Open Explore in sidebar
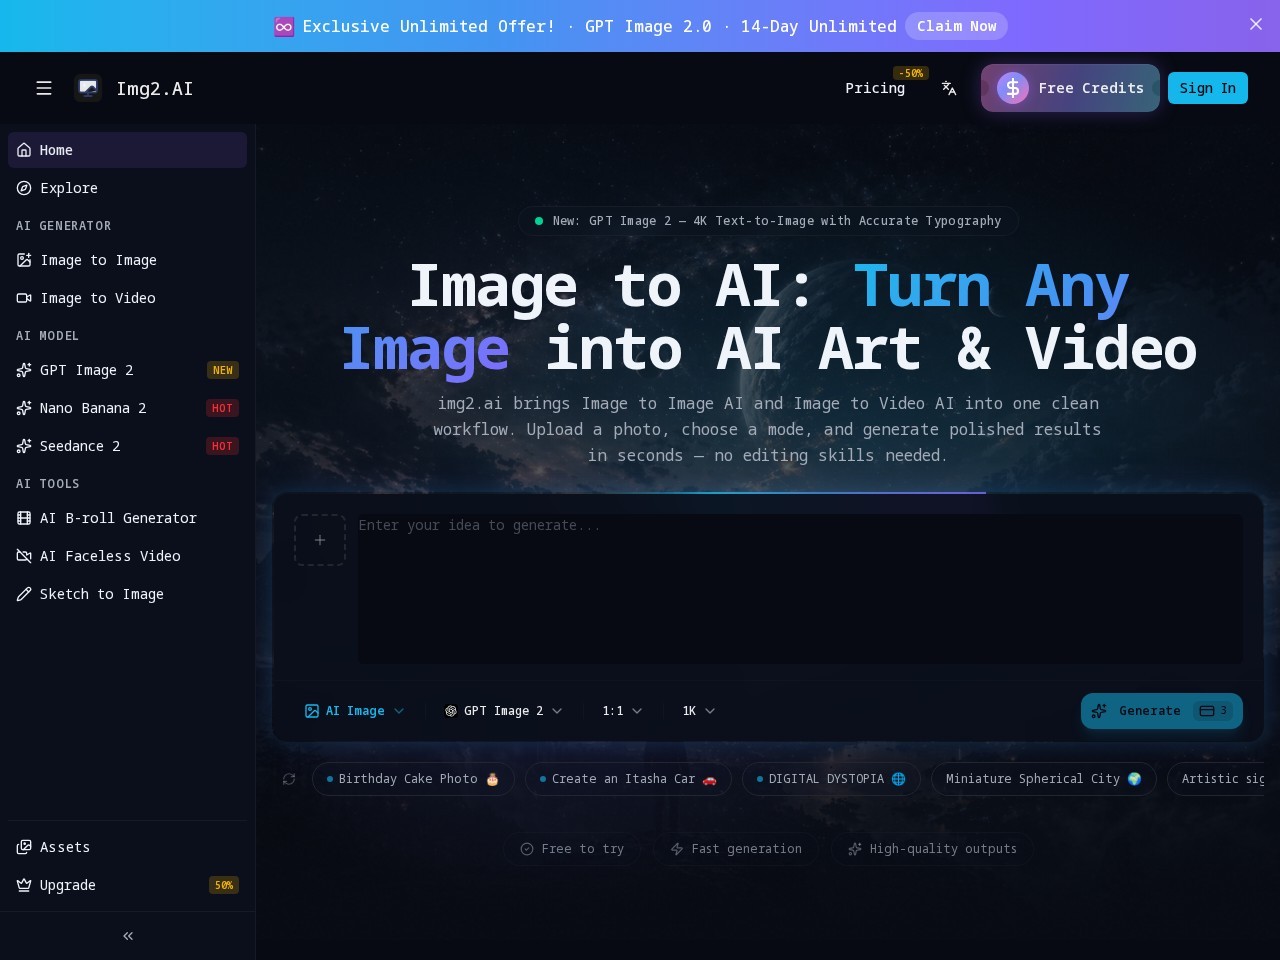The width and height of the screenshot is (1280, 960). tap(127, 188)
